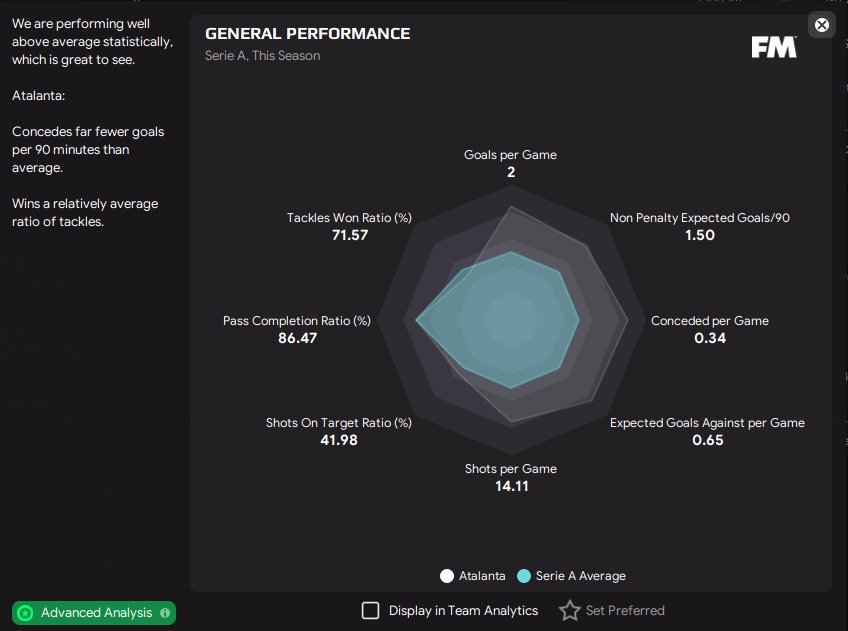The image size is (848, 631).
Task: Click the Serie A Average legend label
Action: coord(580,576)
